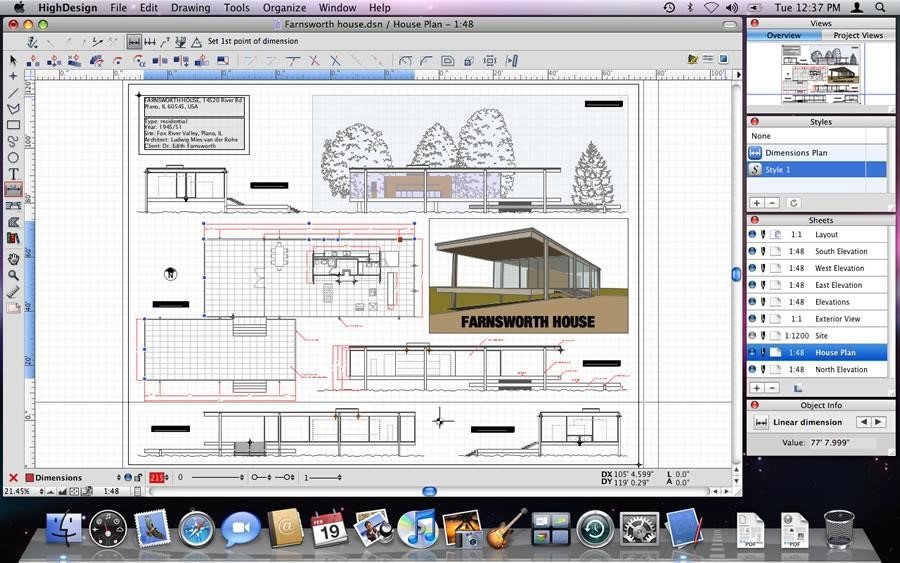Toggle visibility of Layout sheet
The image size is (900, 563).
tap(752, 234)
